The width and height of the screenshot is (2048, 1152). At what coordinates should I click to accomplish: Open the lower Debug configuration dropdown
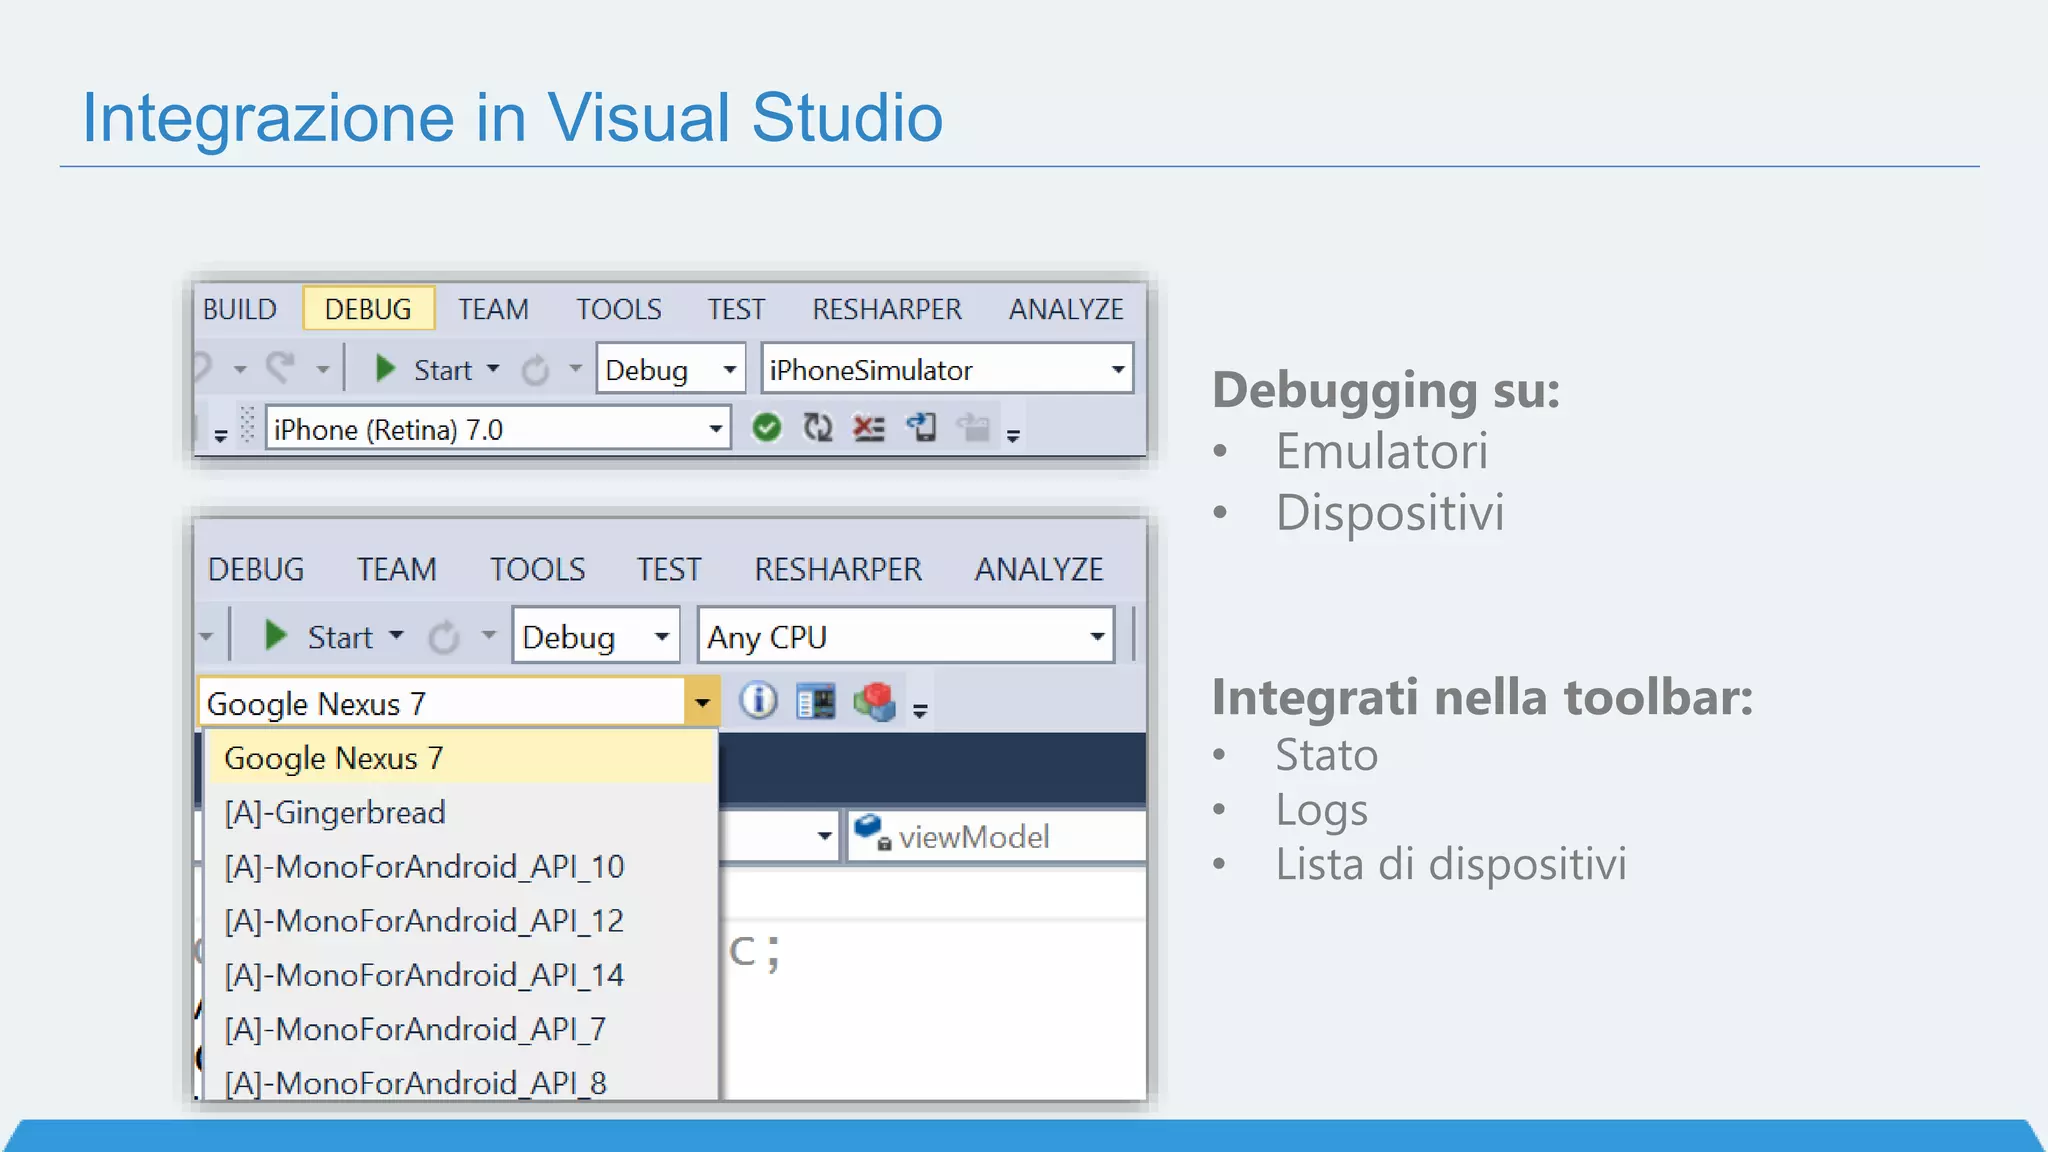point(596,635)
